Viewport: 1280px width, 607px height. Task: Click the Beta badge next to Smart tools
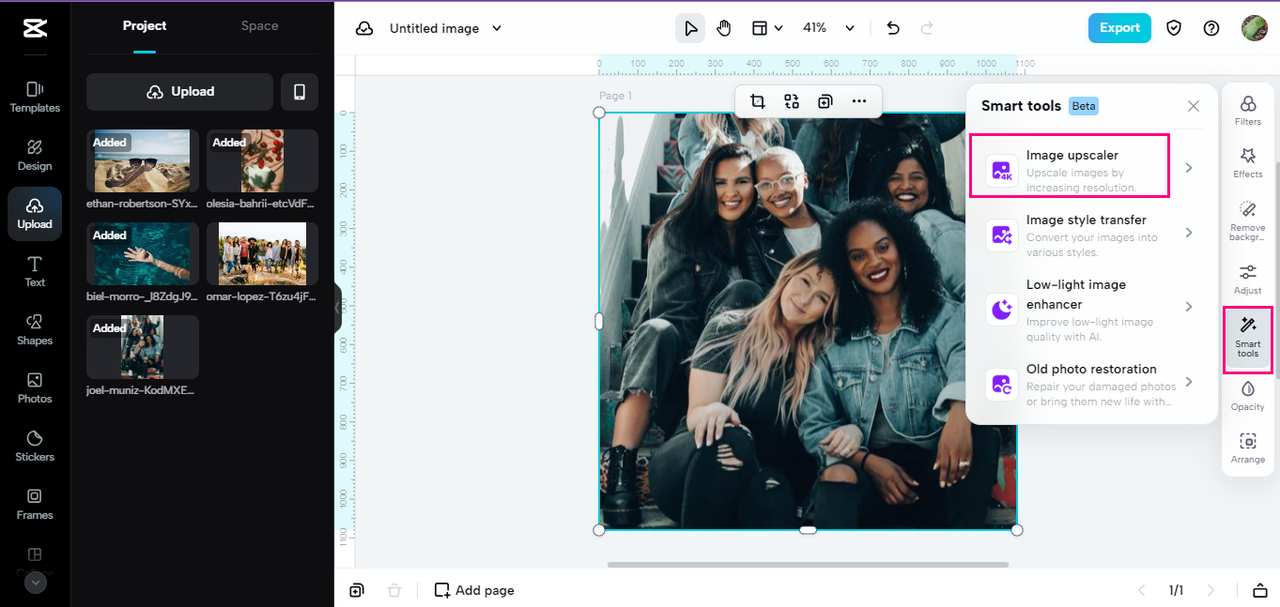coord(1084,106)
